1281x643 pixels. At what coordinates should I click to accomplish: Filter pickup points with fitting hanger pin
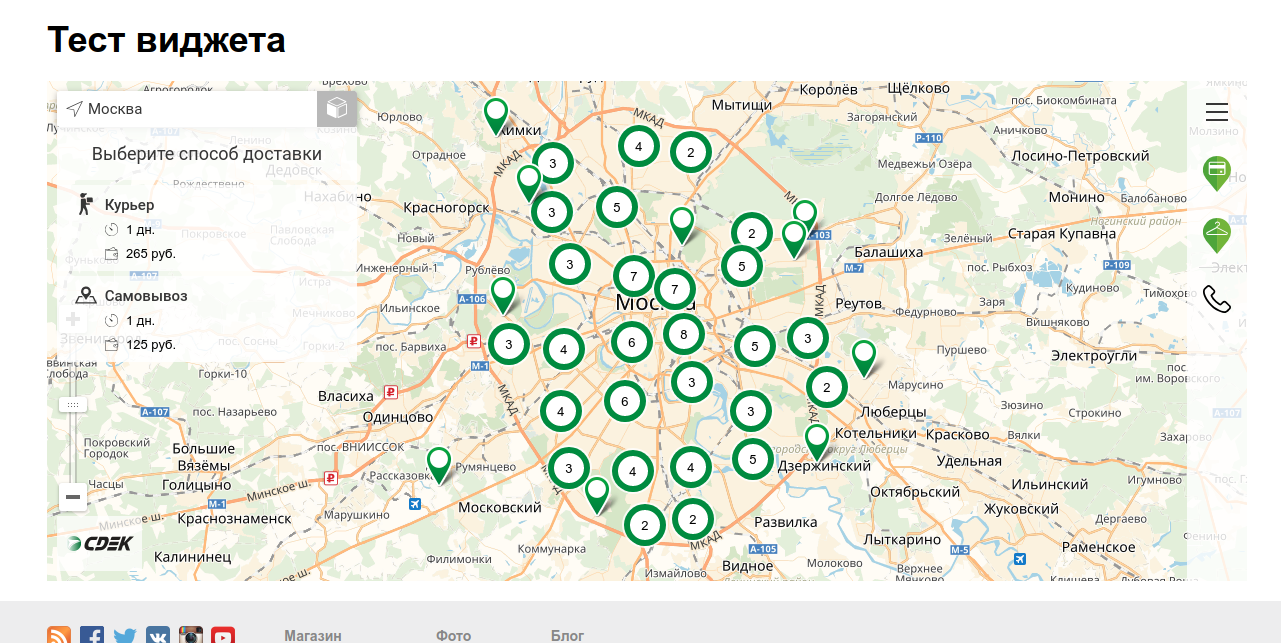coord(1217,236)
